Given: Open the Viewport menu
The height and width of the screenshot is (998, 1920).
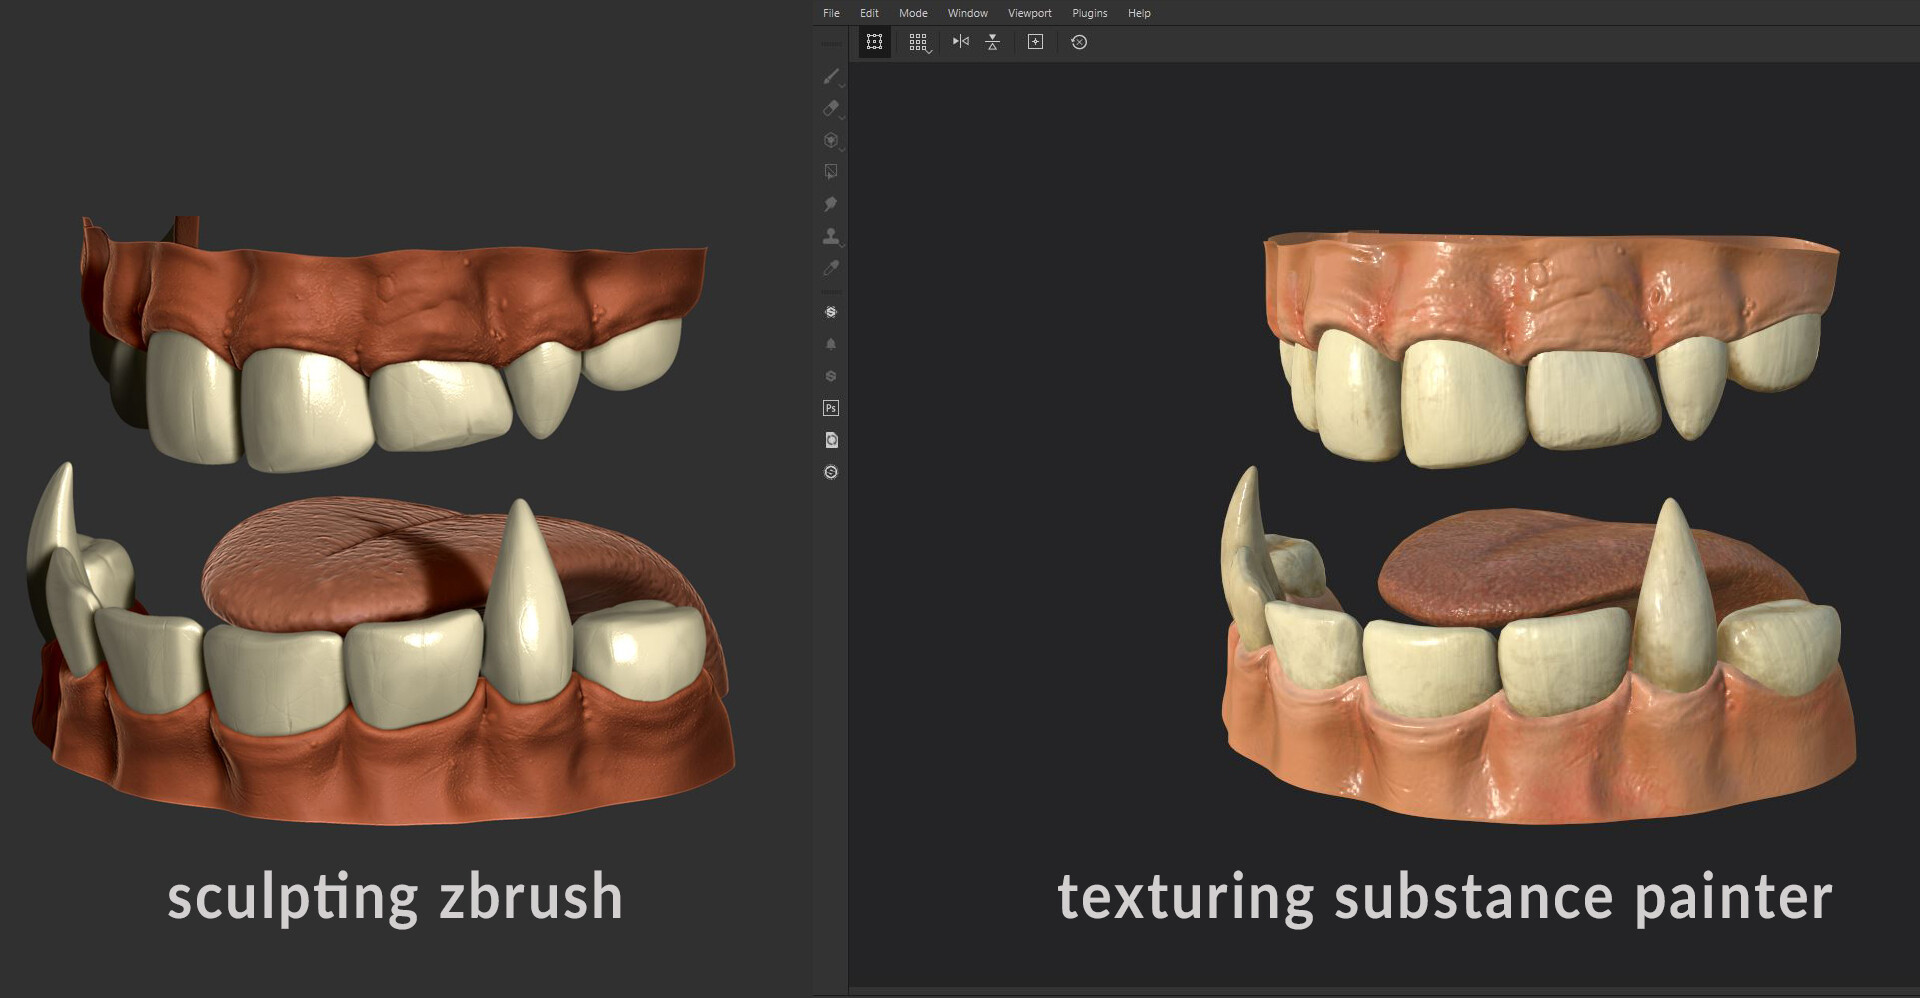Looking at the screenshot, I should click(x=1029, y=13).
